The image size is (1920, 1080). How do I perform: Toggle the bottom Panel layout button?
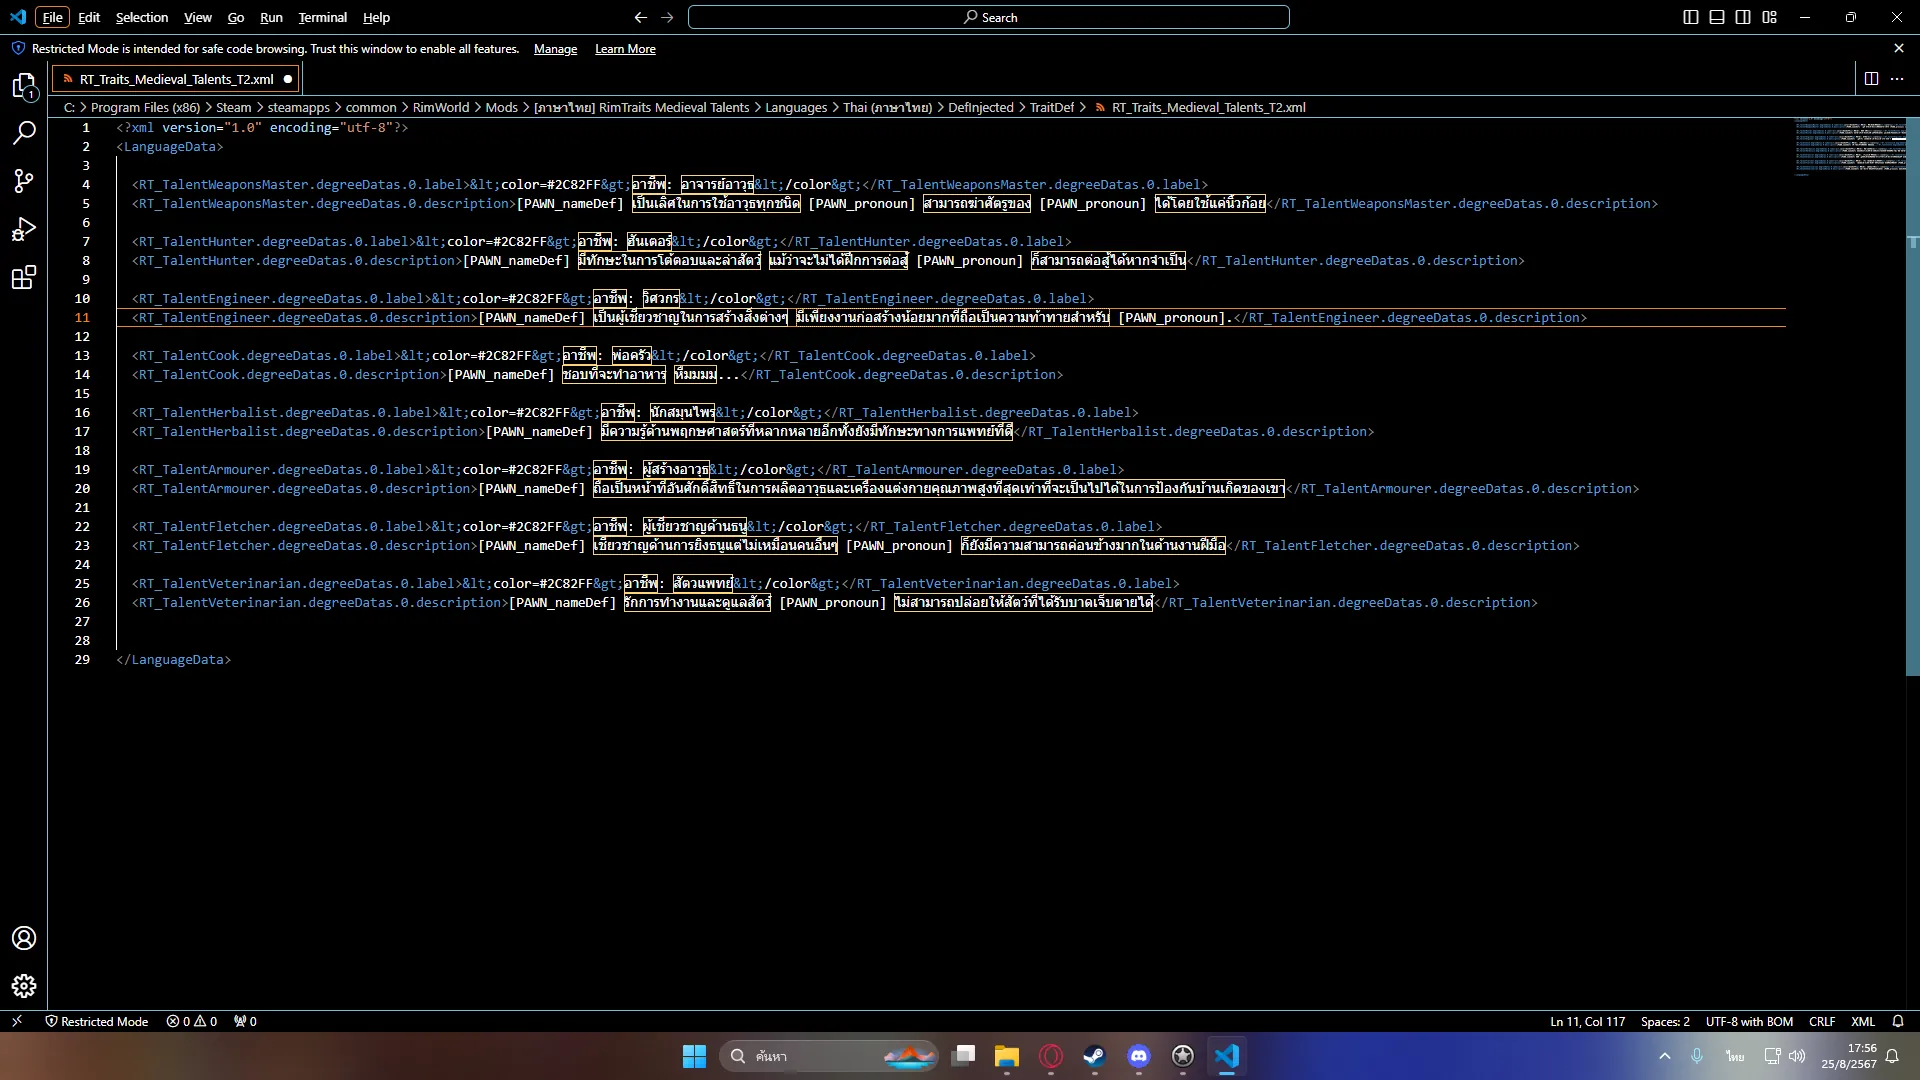[x=1717, y=17]
